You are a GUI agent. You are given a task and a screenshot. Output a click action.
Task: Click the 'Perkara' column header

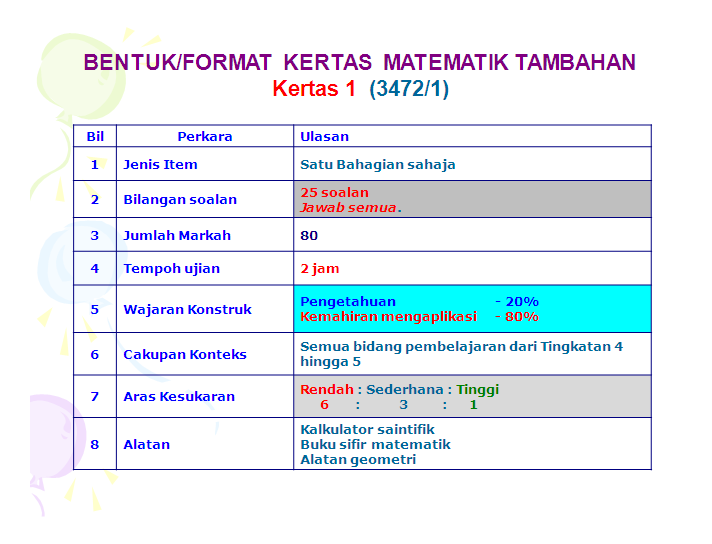205,136
